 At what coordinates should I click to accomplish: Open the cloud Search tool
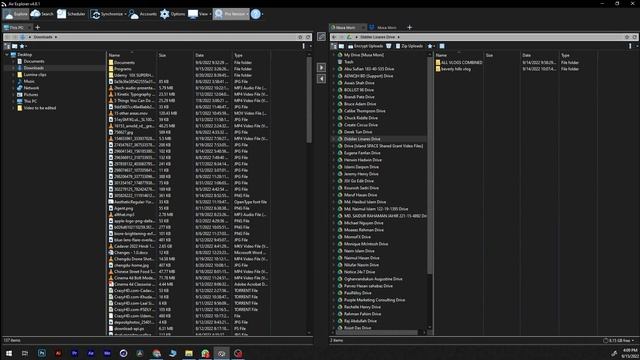(x=42, y=14)
